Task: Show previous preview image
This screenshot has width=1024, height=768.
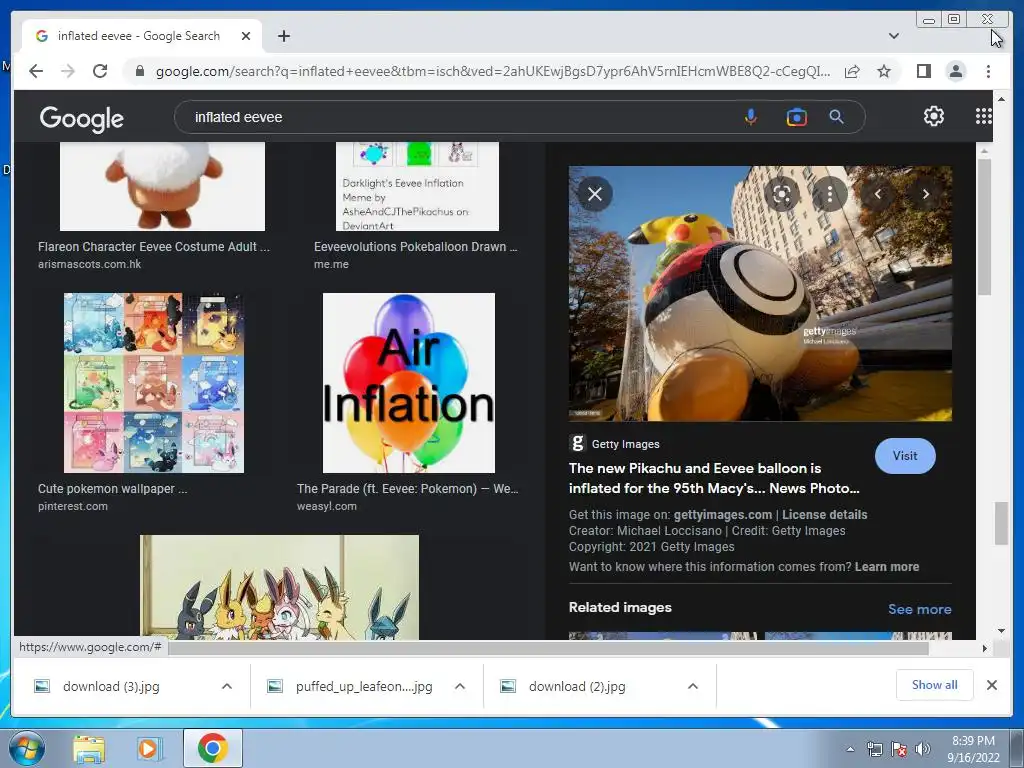Action: 878,194
